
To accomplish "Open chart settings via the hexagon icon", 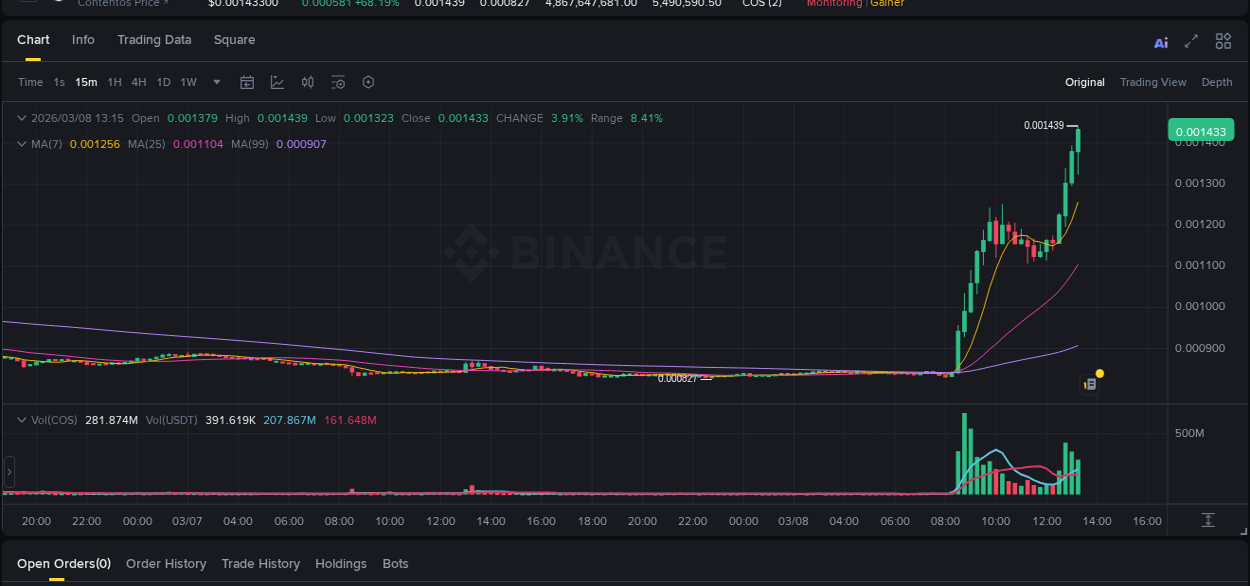I will coord(368,82).
